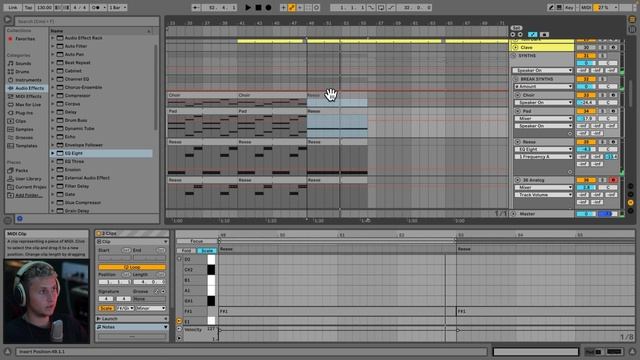Expand Audio Effect Rack in browser
This screenshot has height=360, width=640.
pos(53,38)
